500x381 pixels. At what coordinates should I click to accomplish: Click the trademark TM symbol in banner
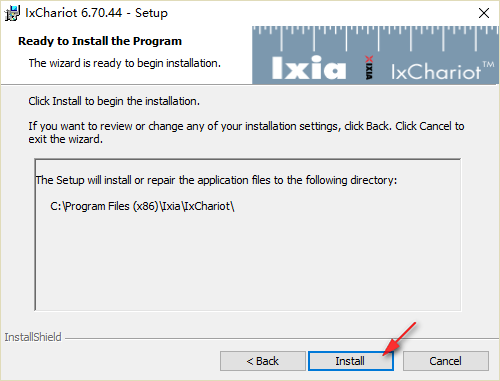(x=488, y=64)
